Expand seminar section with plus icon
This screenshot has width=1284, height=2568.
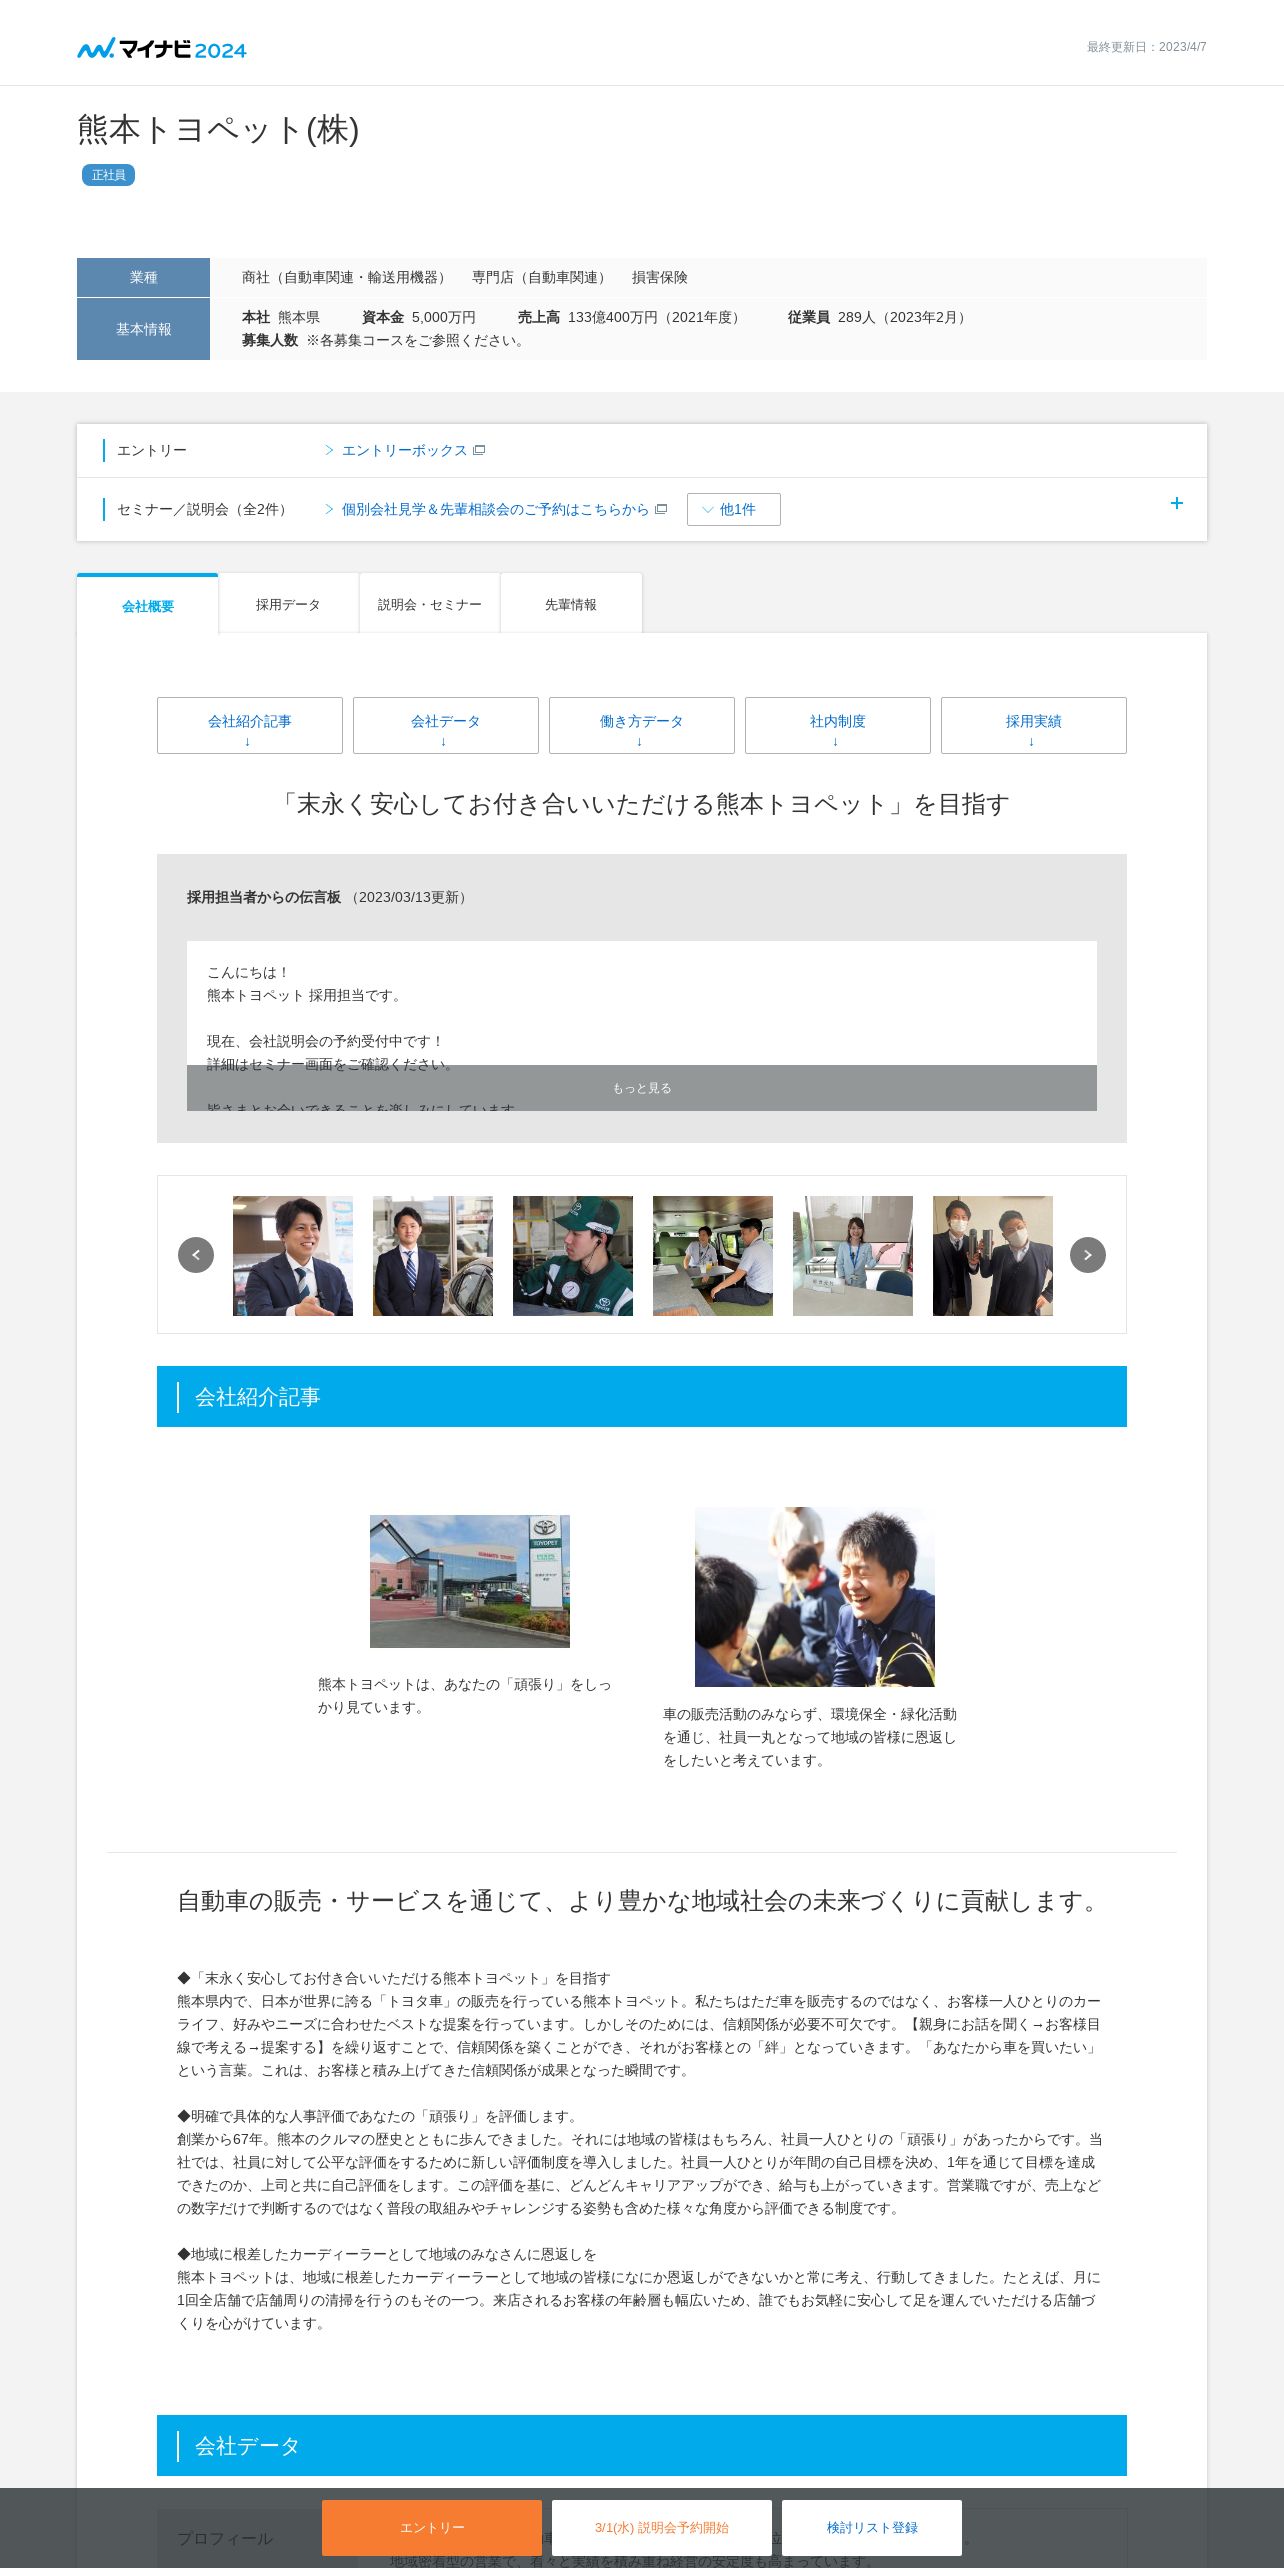pos(1177,503)
